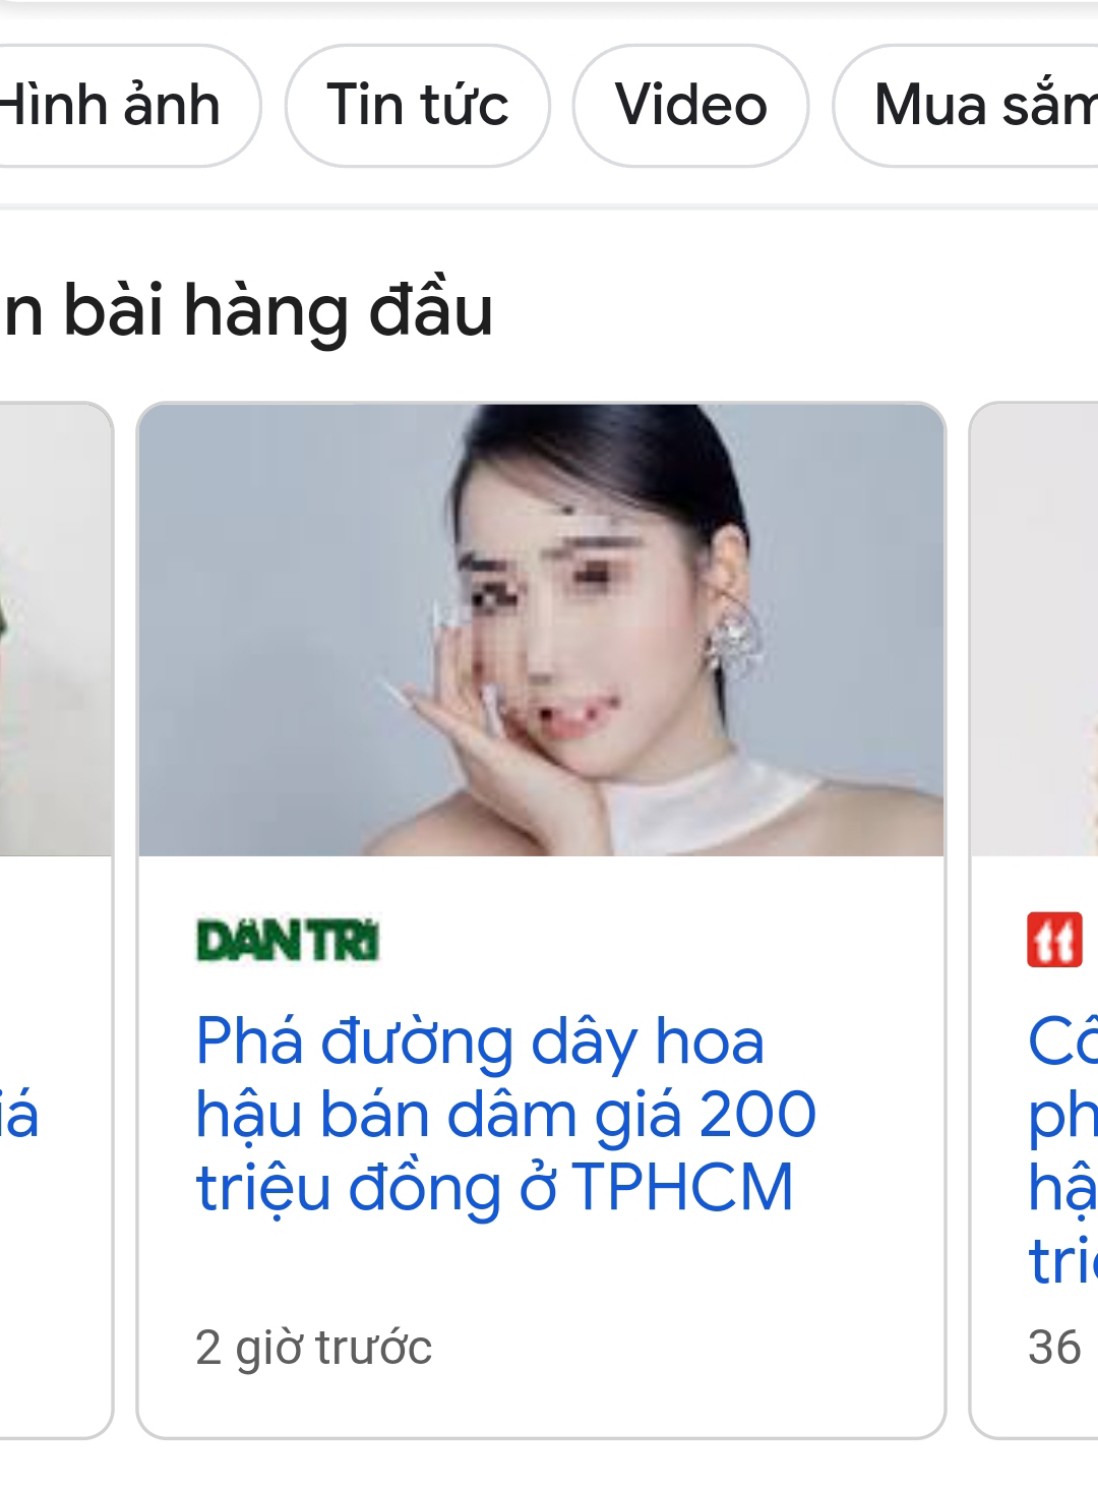Open the left card's truncated blue headline
This screenshot has height=1491, width=1098.
(x=20, y=1115)
